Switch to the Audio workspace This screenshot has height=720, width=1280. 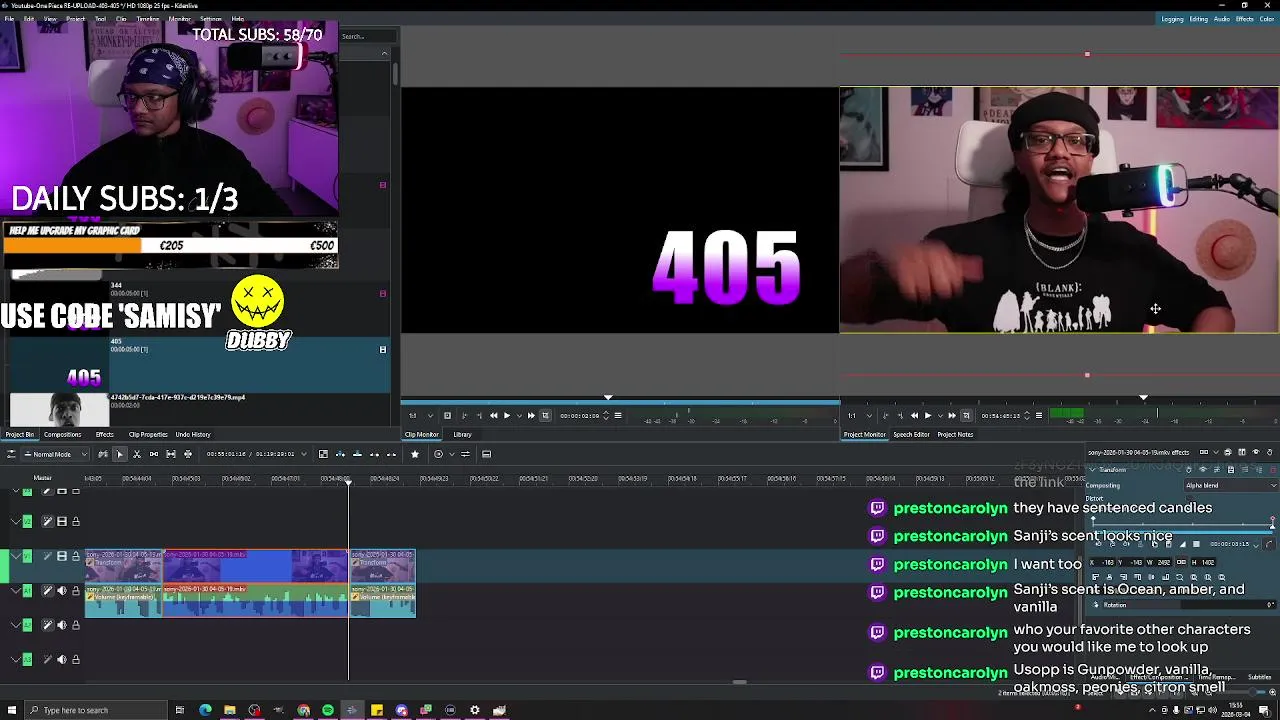coord(1222,19)
